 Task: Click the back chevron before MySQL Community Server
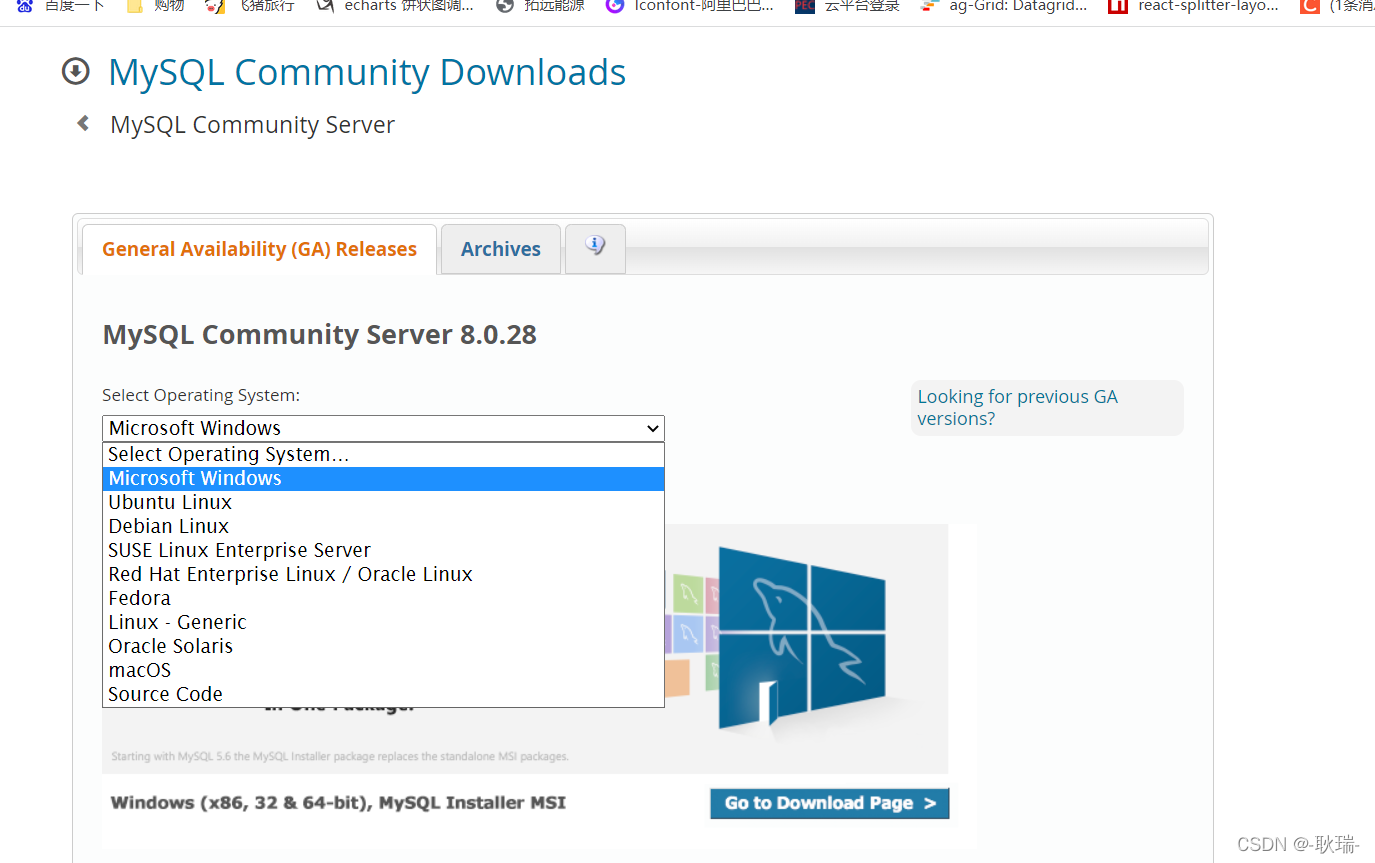pyautogui.click(x=84, y=124)
